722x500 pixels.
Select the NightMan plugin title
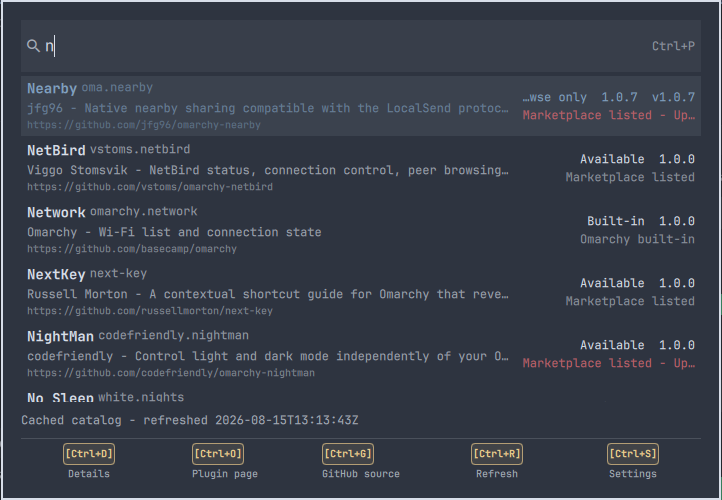tap(60, 337)
